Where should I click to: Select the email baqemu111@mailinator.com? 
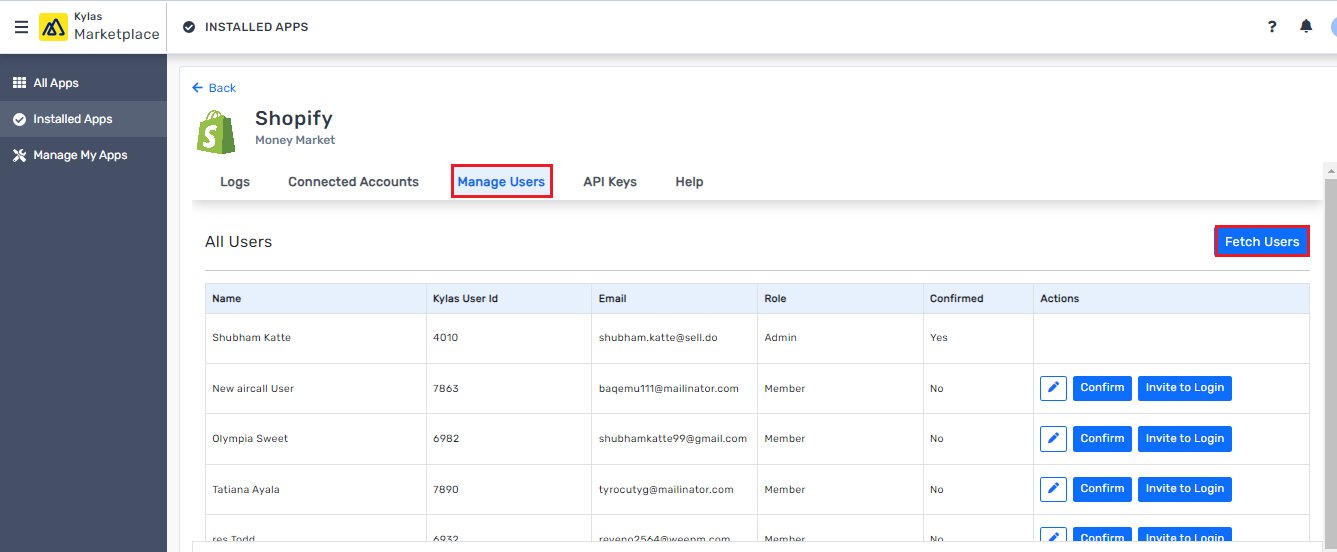(x=668, y=389)
